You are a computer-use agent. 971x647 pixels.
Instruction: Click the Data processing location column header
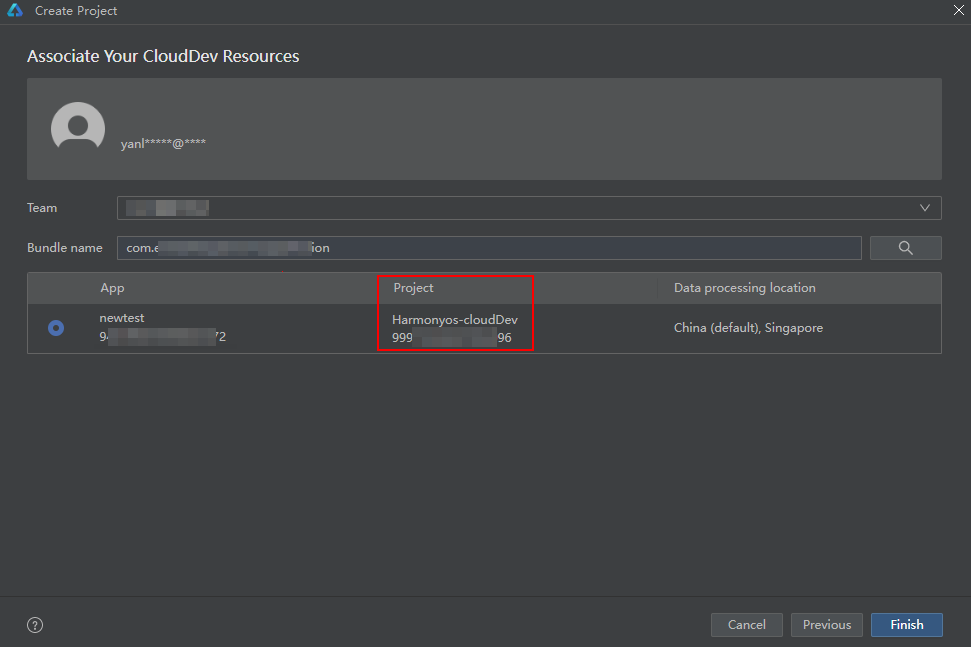(x=744, y=288)
